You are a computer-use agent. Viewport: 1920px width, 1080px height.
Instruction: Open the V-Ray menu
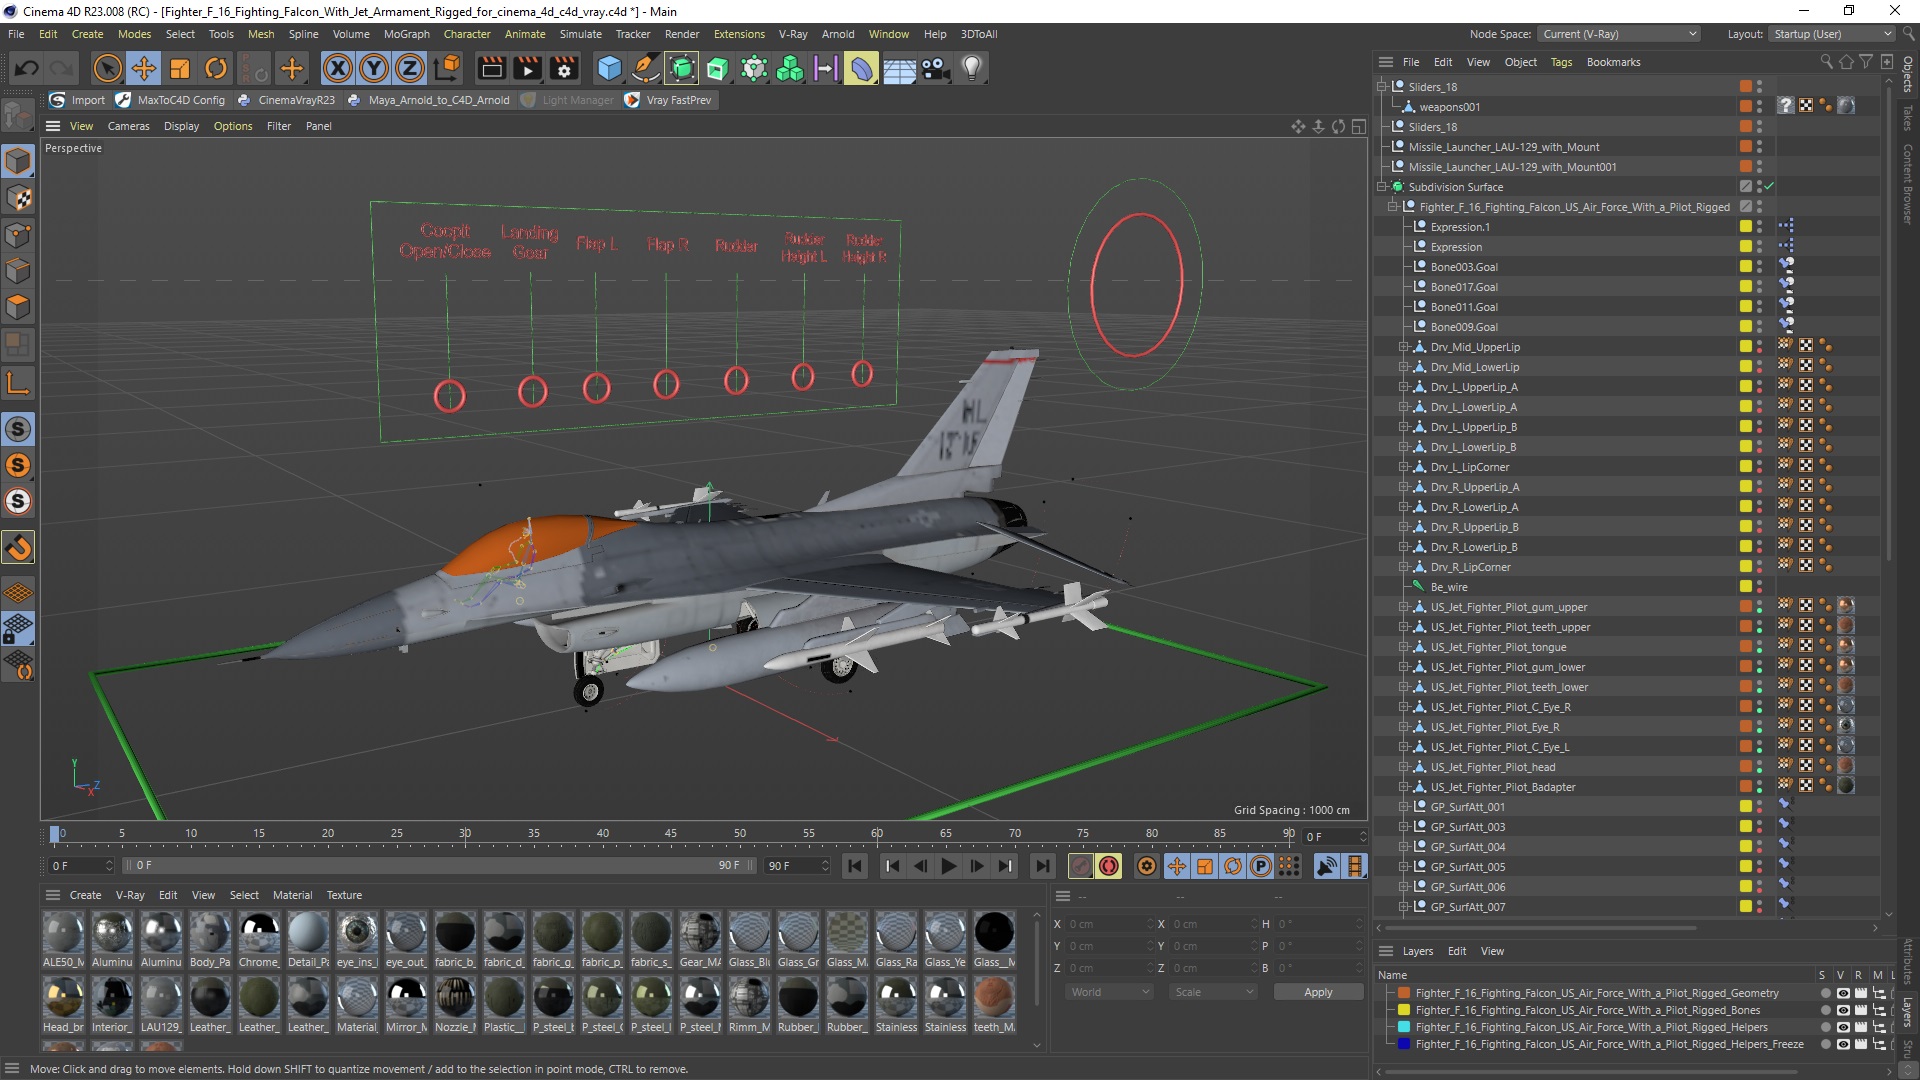coord(793,34)
